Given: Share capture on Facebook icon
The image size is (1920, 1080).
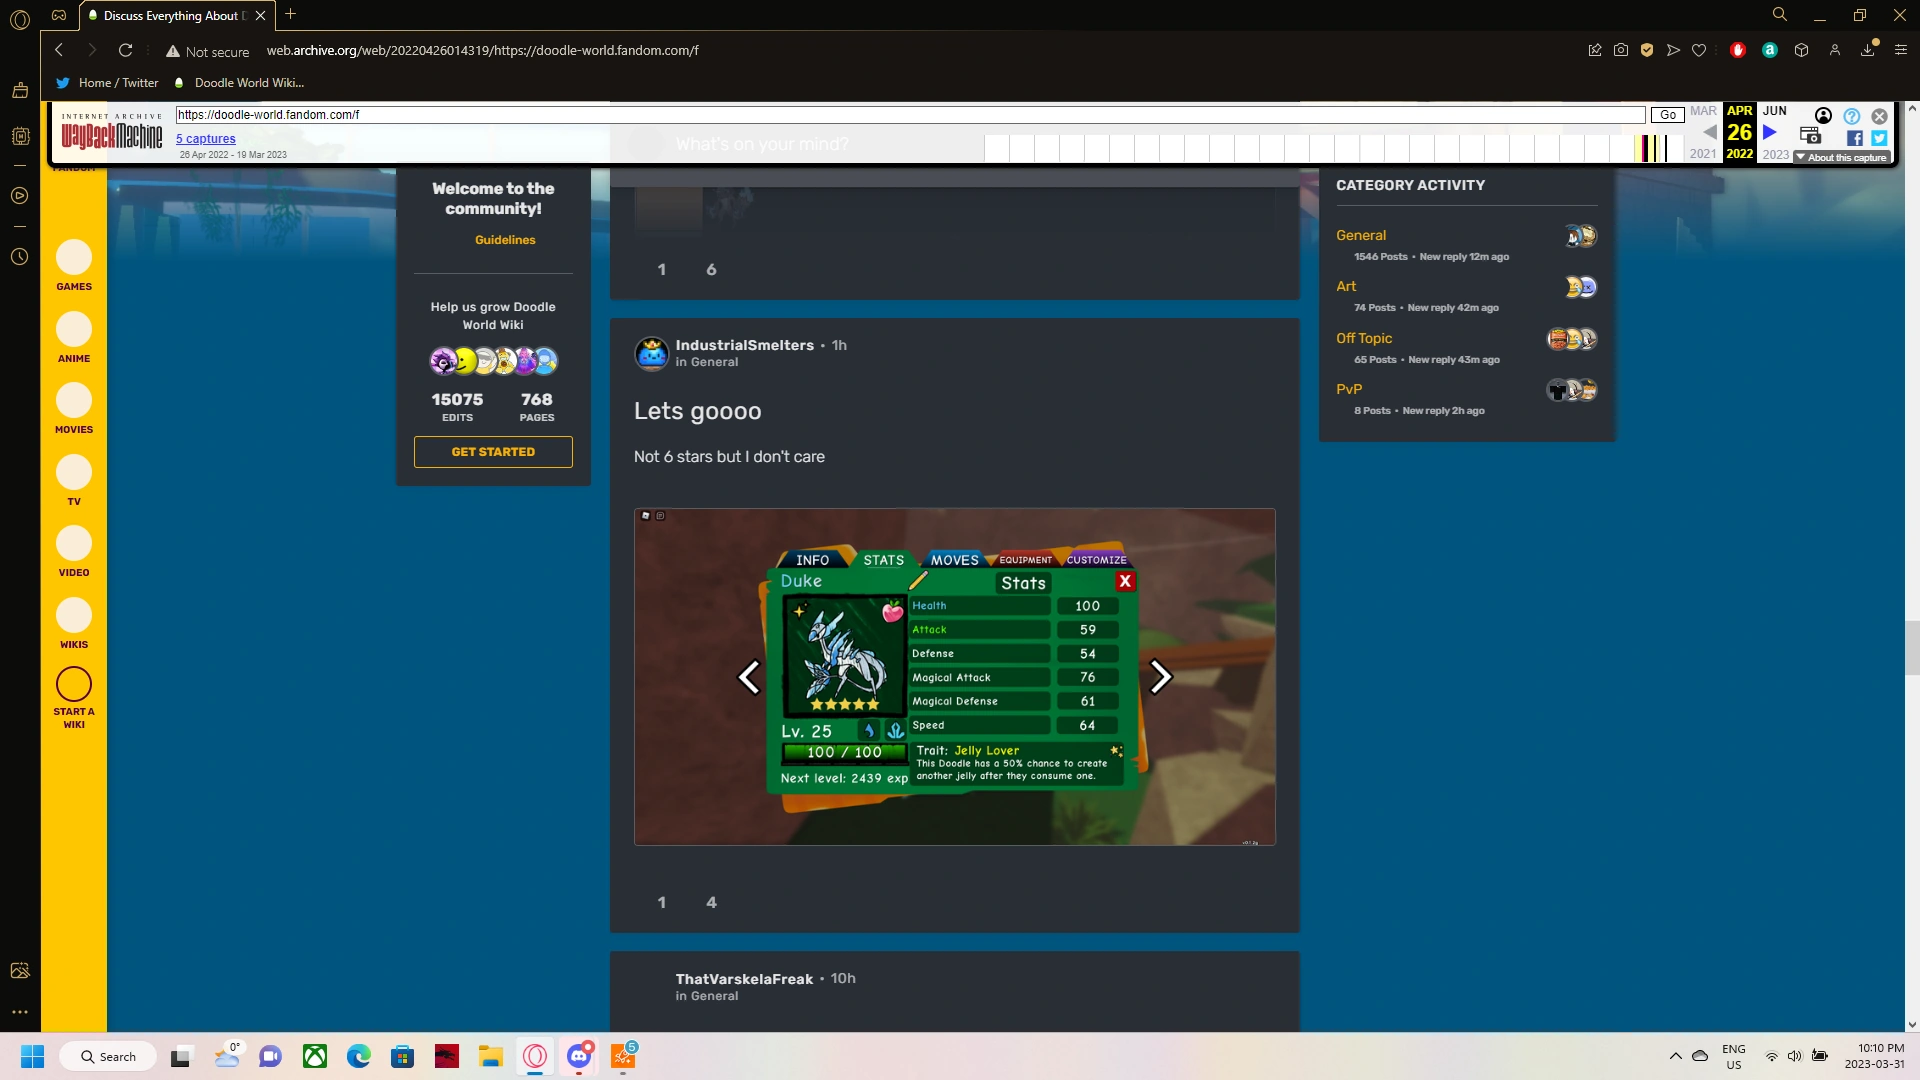Looking at the screenshot, I should (1854, 138).
